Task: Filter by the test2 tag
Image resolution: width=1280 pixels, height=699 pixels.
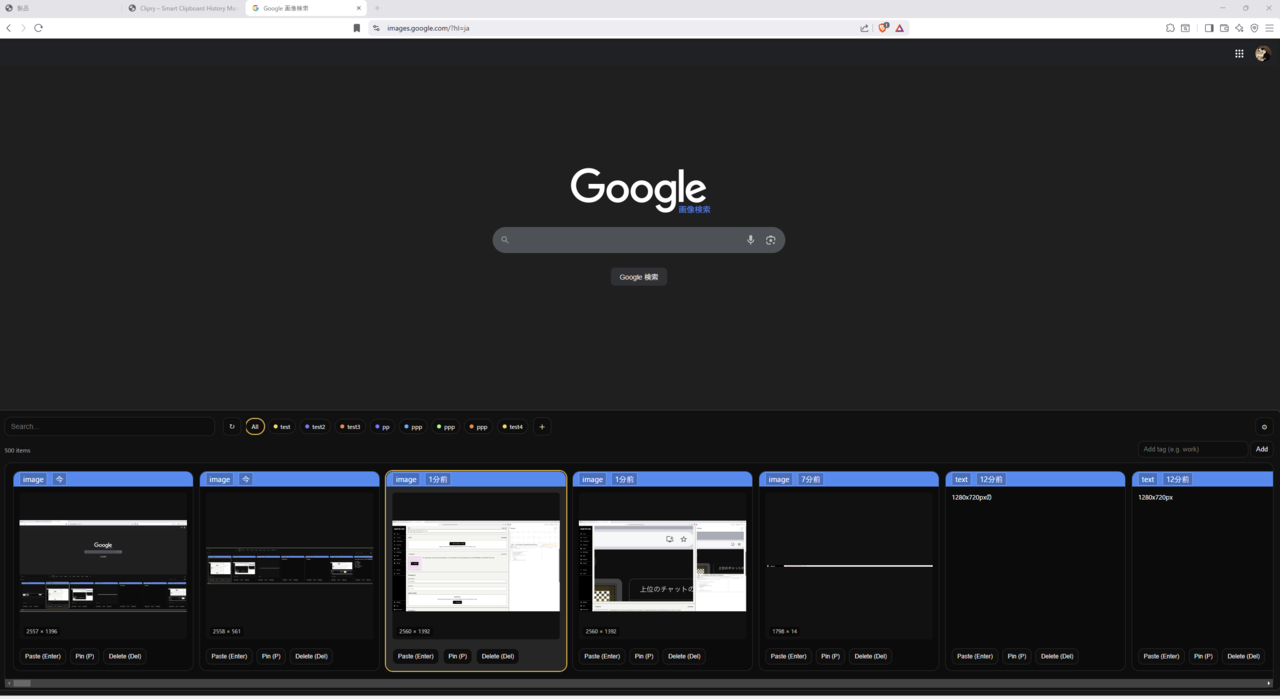Action: click(x=315, y=427)
